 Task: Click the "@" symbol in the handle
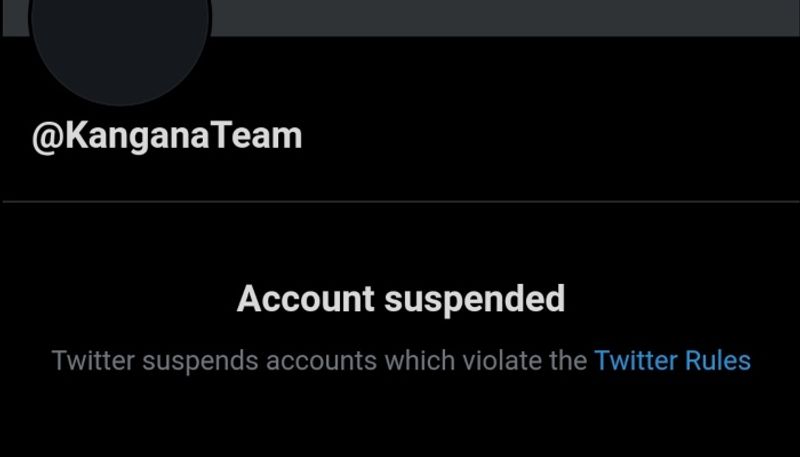click(48, 136)
